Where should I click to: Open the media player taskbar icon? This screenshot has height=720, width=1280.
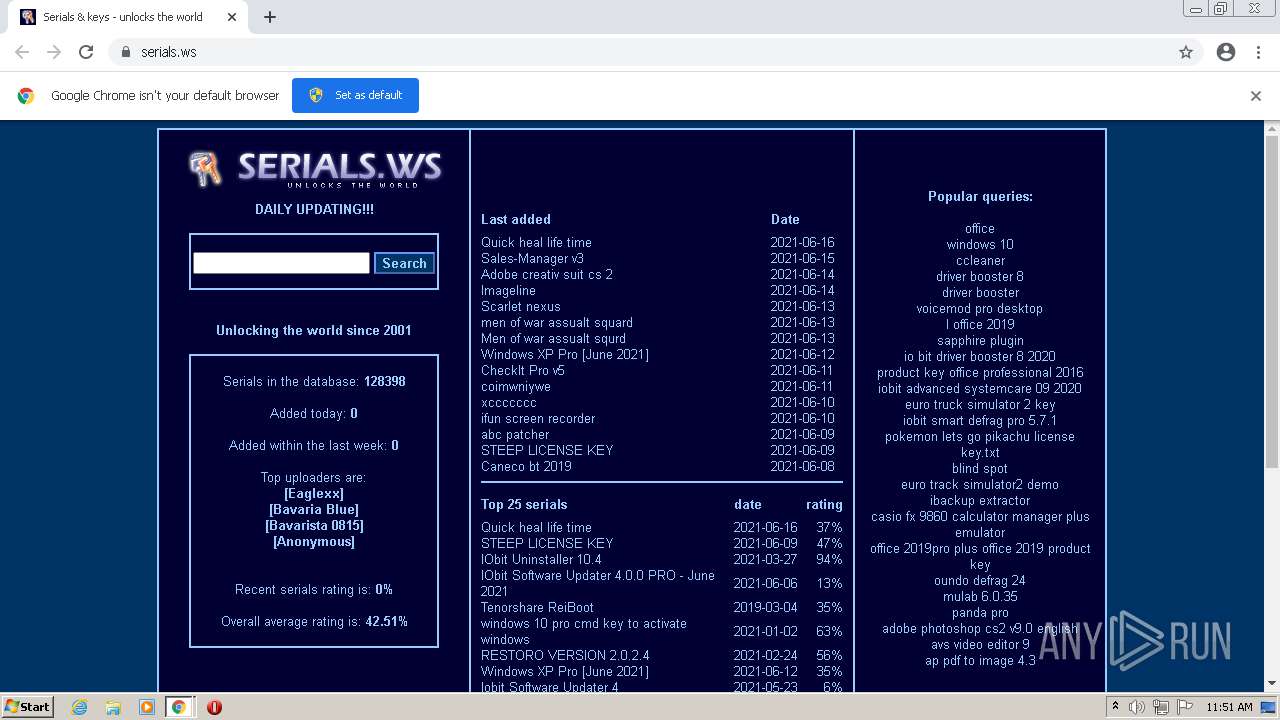click(x=146, y=707)
